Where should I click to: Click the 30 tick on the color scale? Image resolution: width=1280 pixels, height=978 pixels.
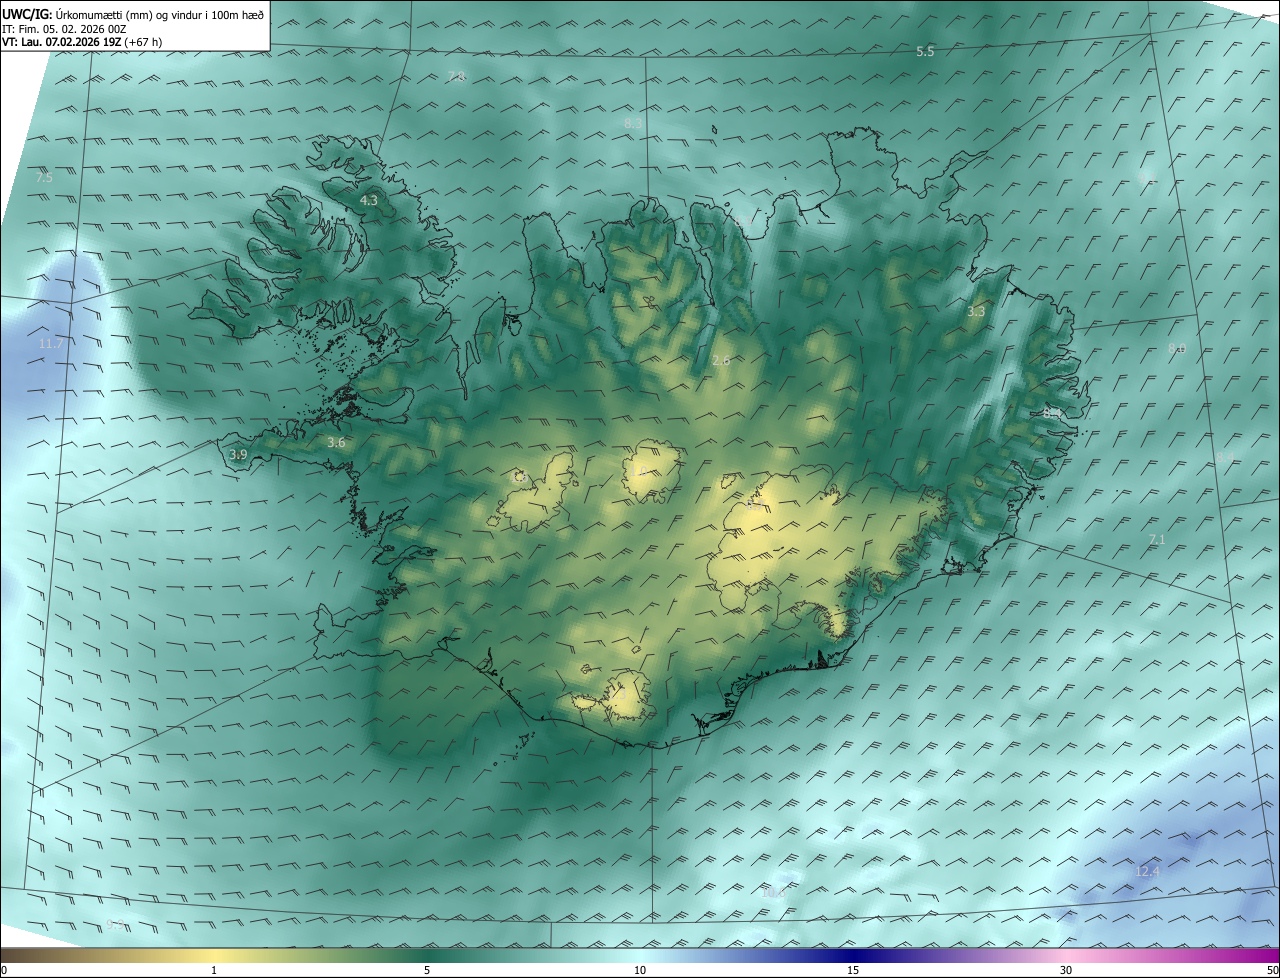pyautogui.click(x=1066, y=970)
